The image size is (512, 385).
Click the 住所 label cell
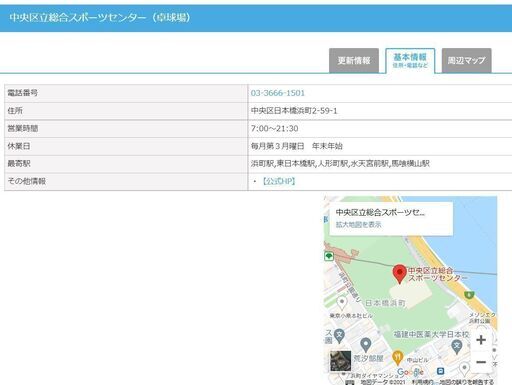(x=126, y=111)
